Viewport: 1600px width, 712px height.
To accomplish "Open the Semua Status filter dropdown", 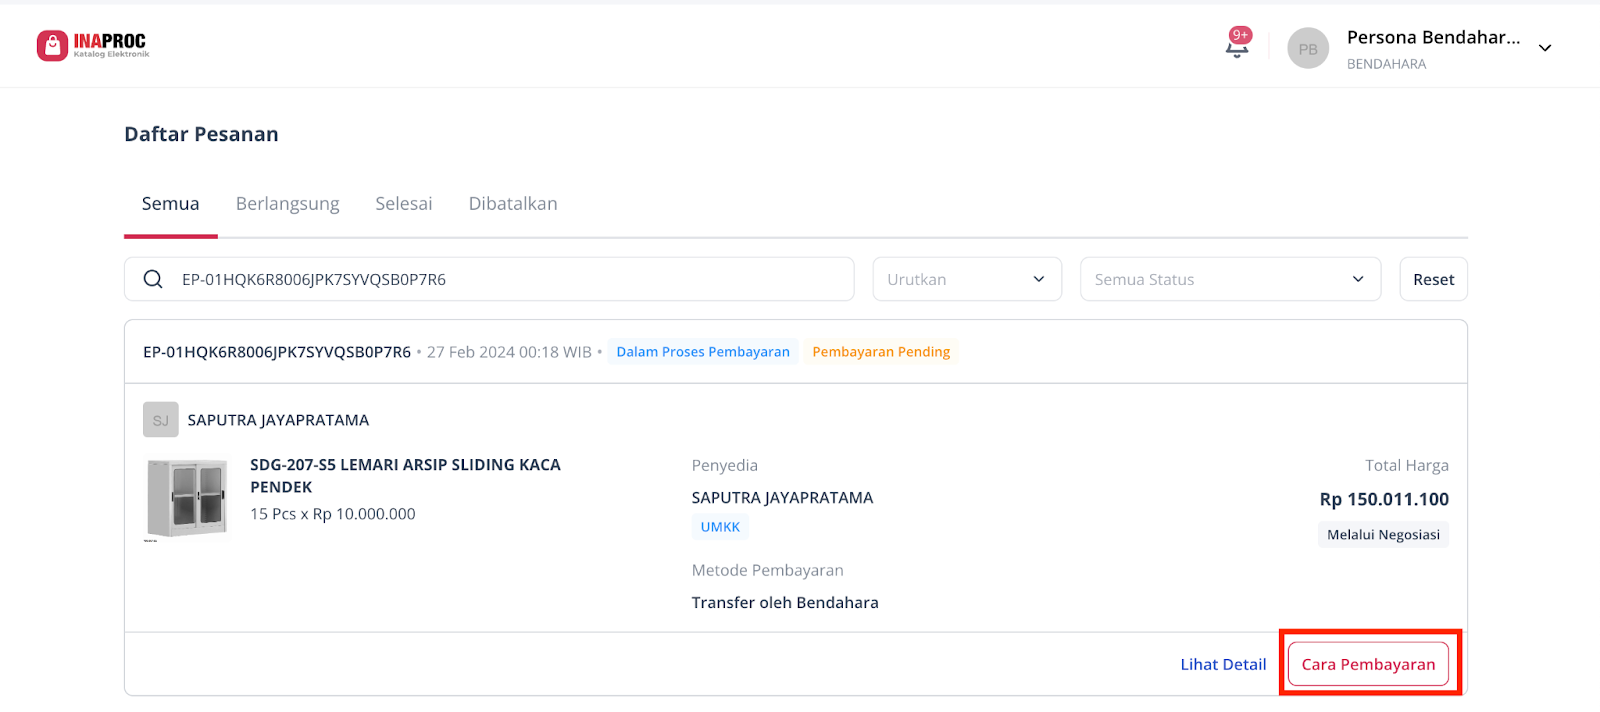I will 1230,279.
